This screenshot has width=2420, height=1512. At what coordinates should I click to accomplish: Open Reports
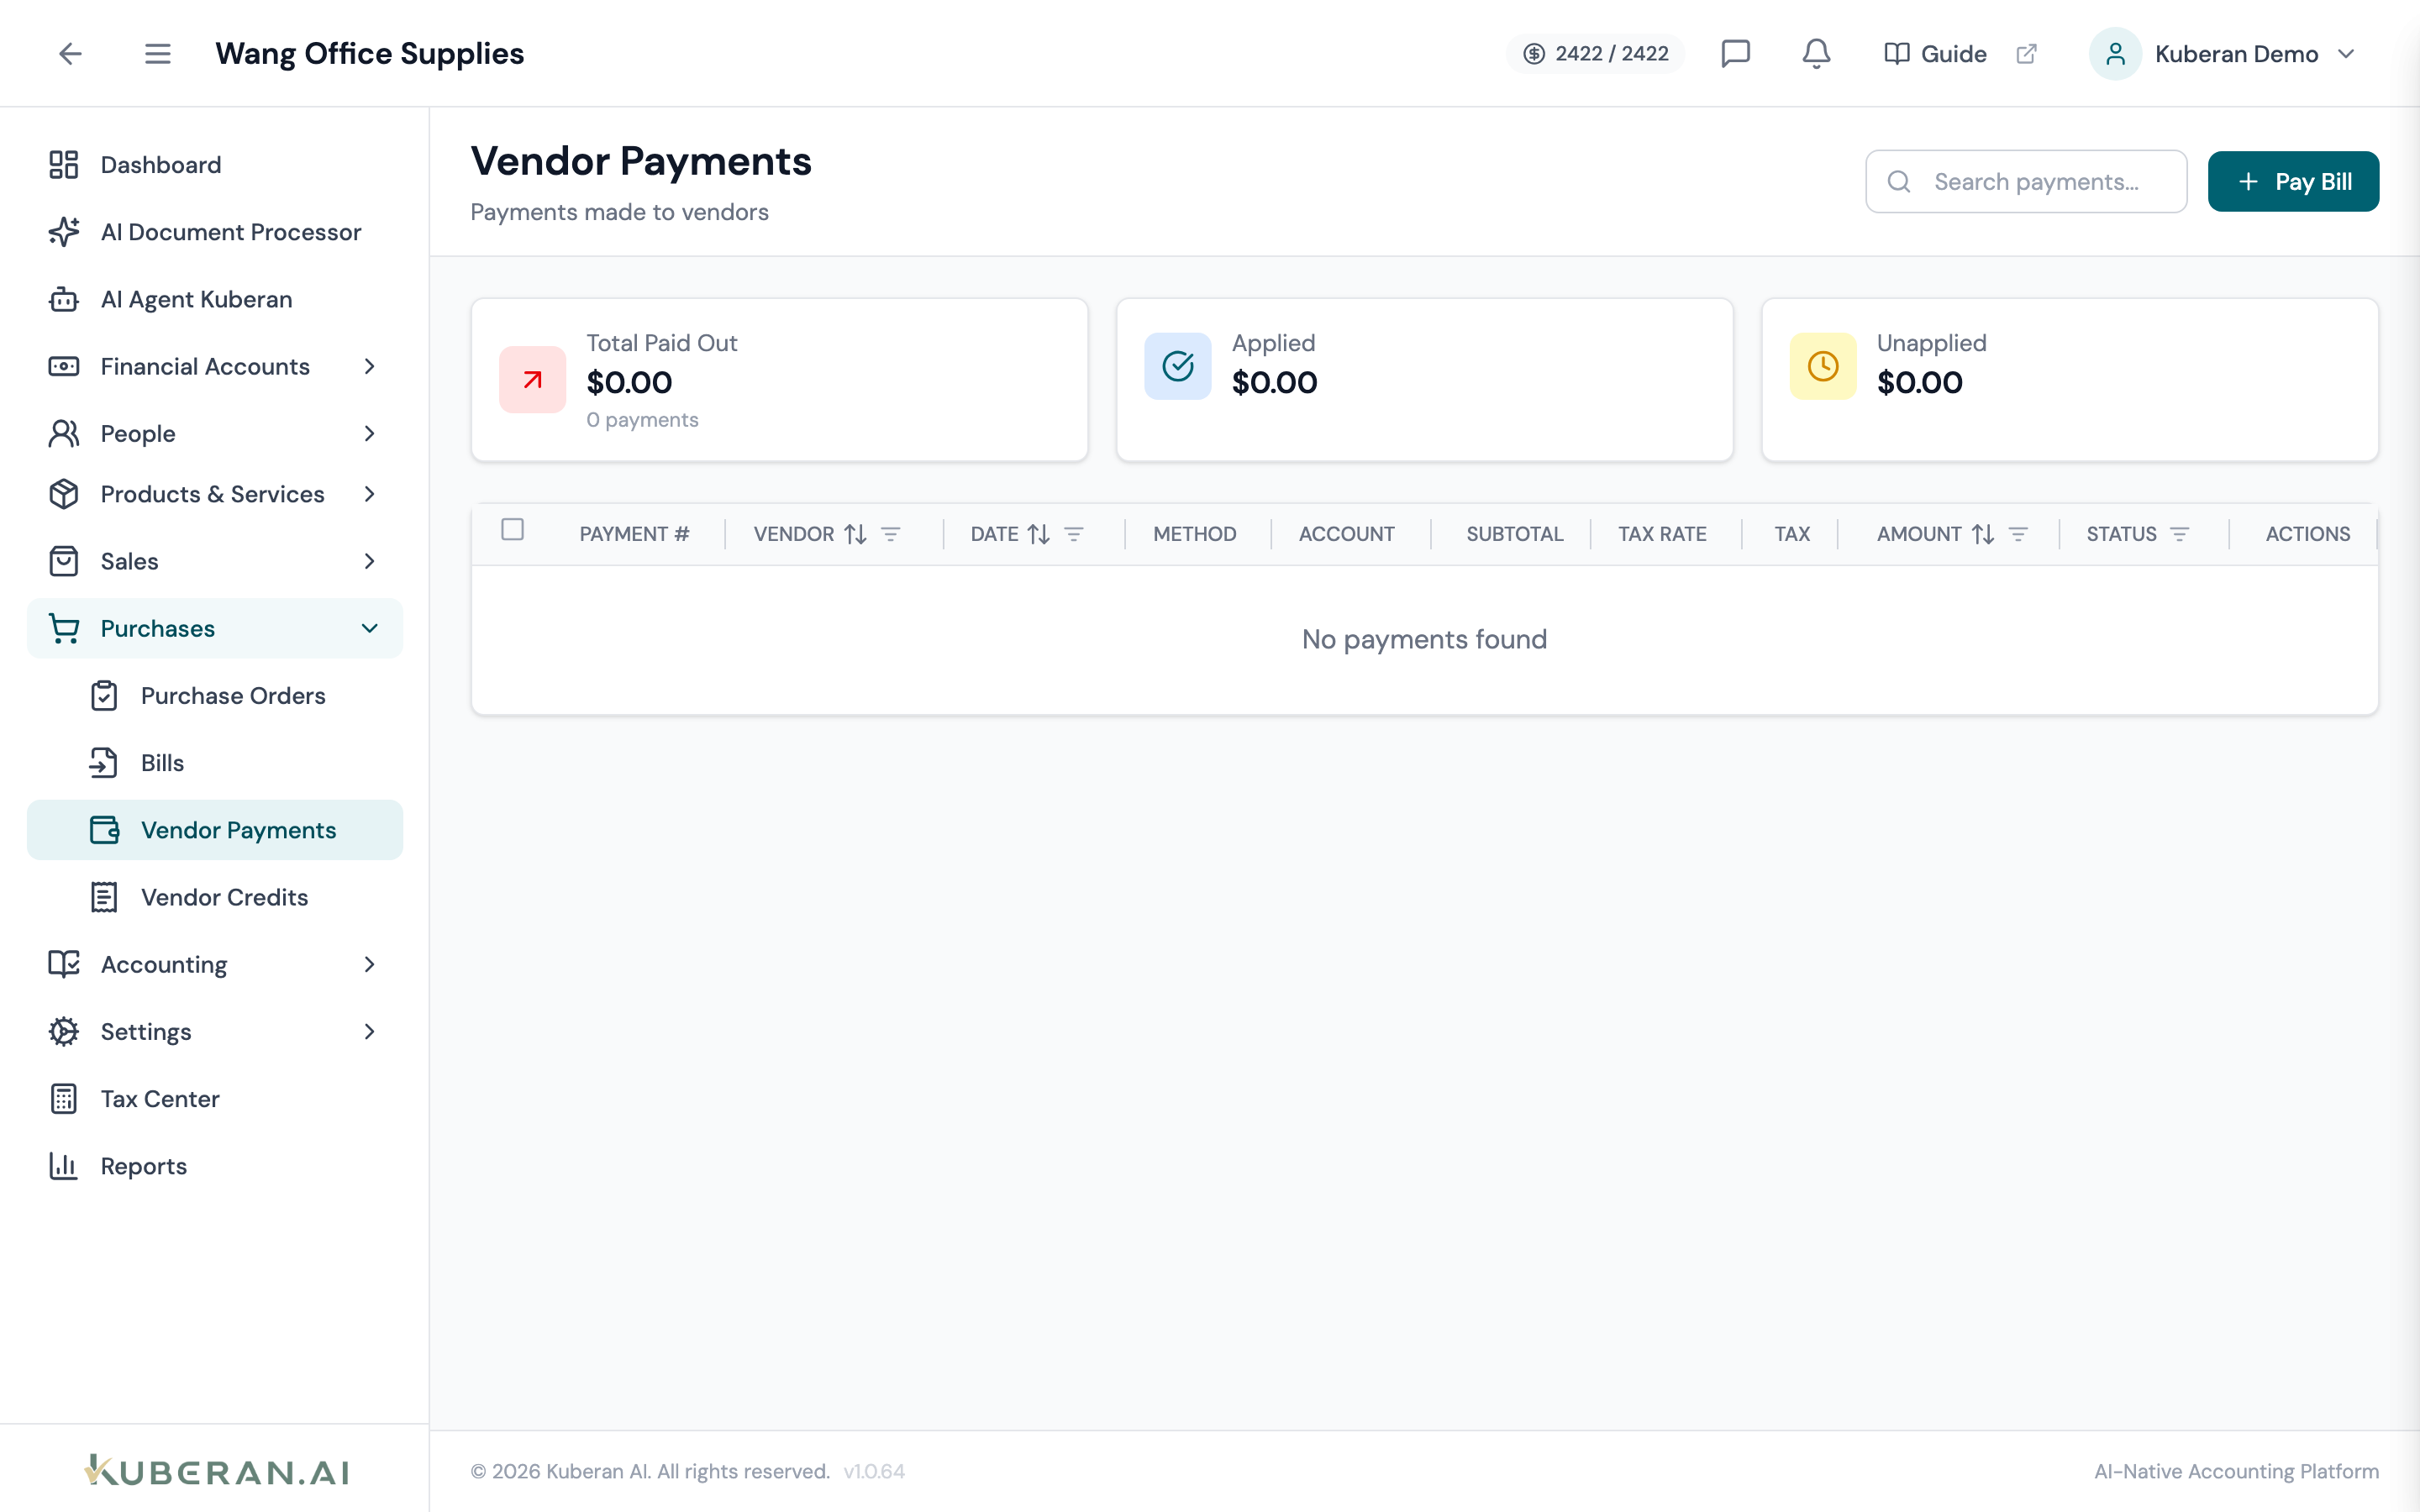[215, 1166]
